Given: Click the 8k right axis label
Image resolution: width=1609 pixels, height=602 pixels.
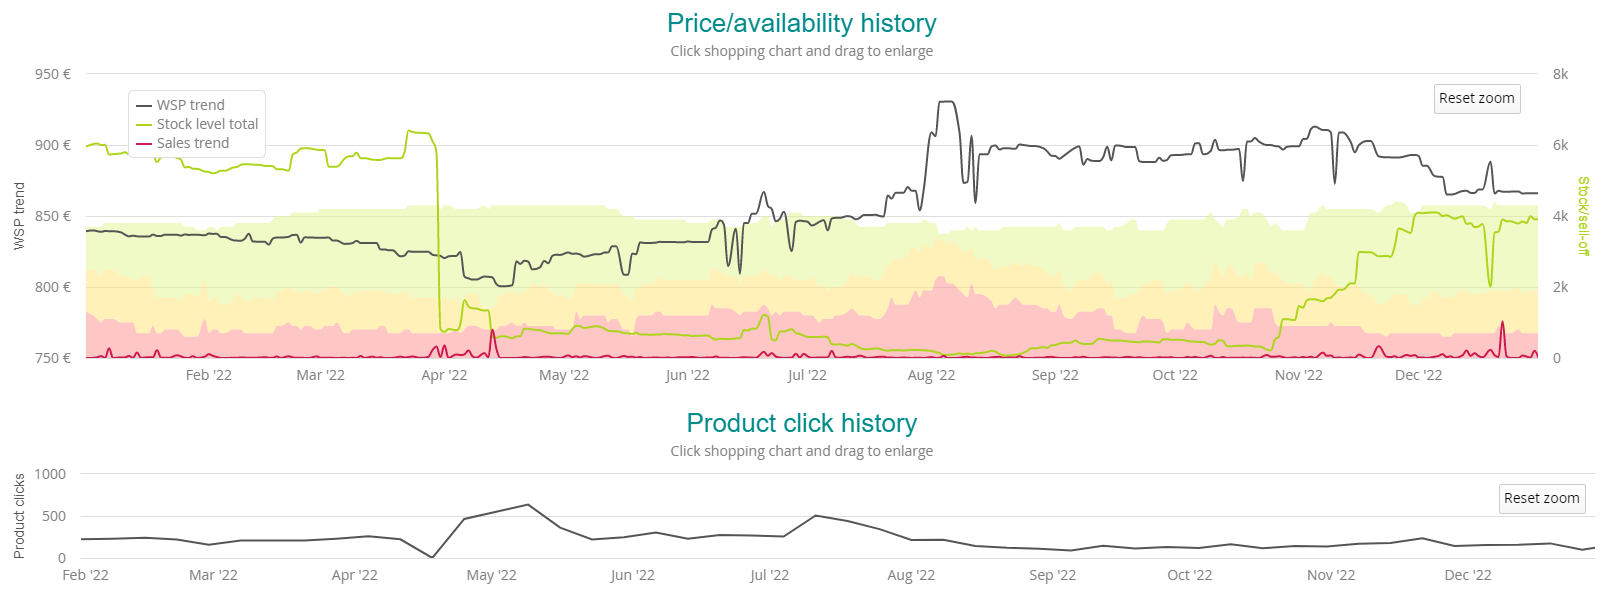Looking at the screenshot, I should point(1560,74).
